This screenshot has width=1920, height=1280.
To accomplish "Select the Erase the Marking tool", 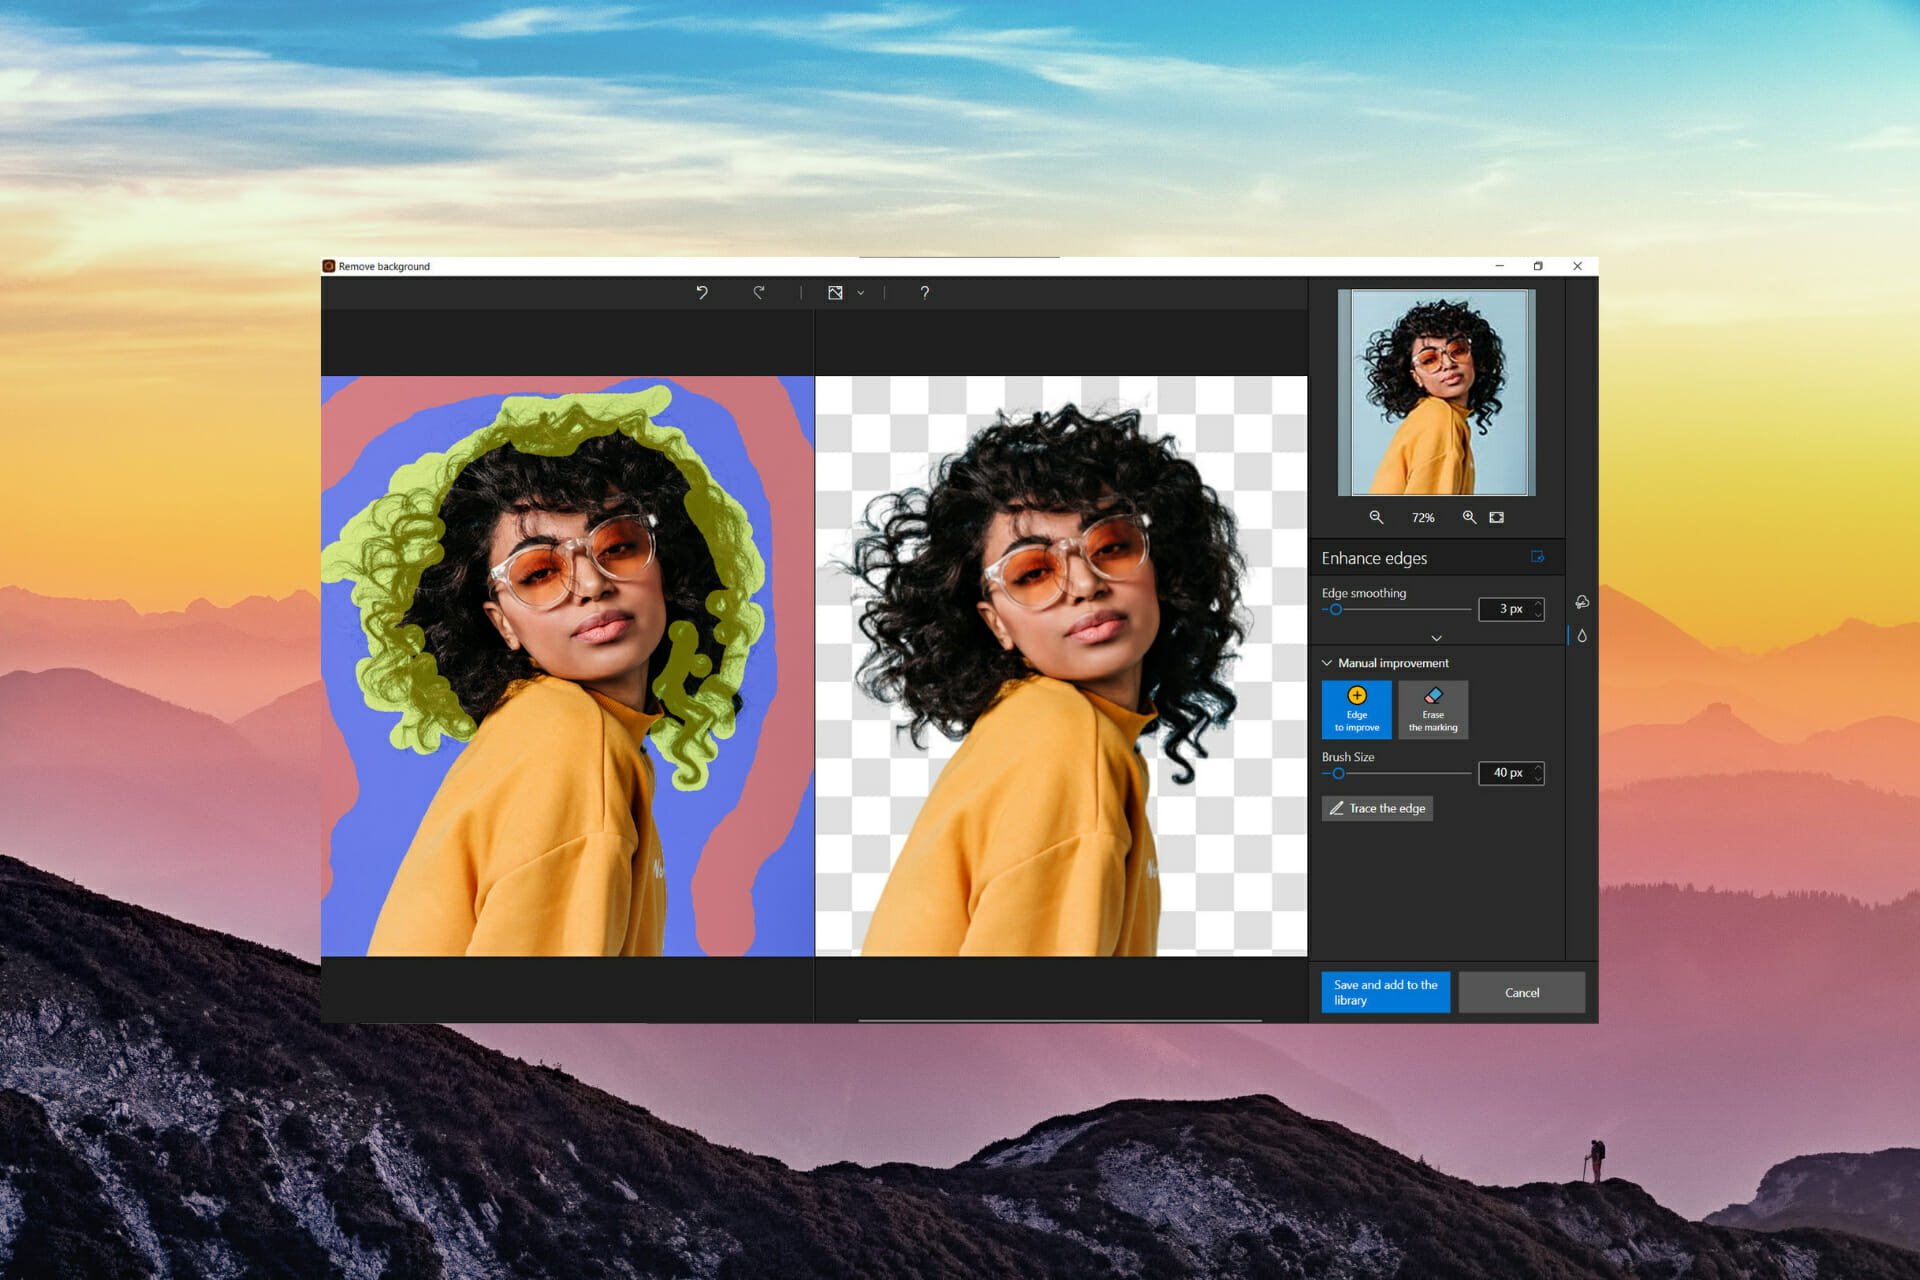I will pyautogui.click(x=1433, y=709).
